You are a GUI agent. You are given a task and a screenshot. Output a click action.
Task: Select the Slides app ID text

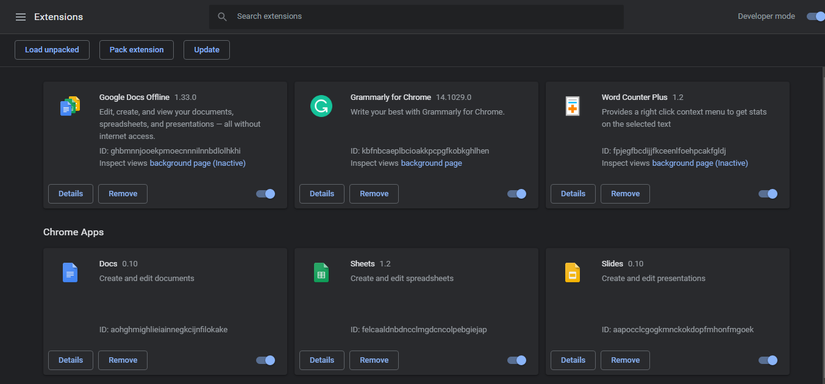click(678, 330)
